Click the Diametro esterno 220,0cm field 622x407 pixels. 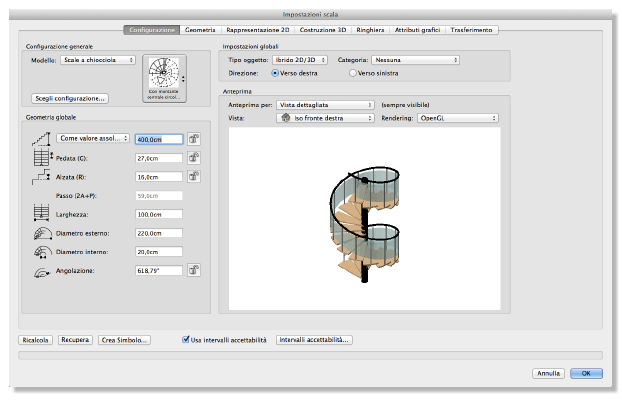click(159, 233)
